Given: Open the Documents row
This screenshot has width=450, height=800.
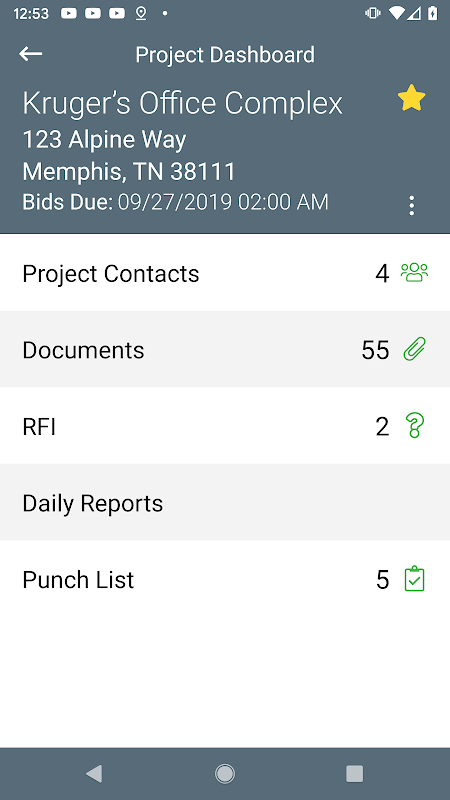Looking at the screenshot, I should 225,349.
